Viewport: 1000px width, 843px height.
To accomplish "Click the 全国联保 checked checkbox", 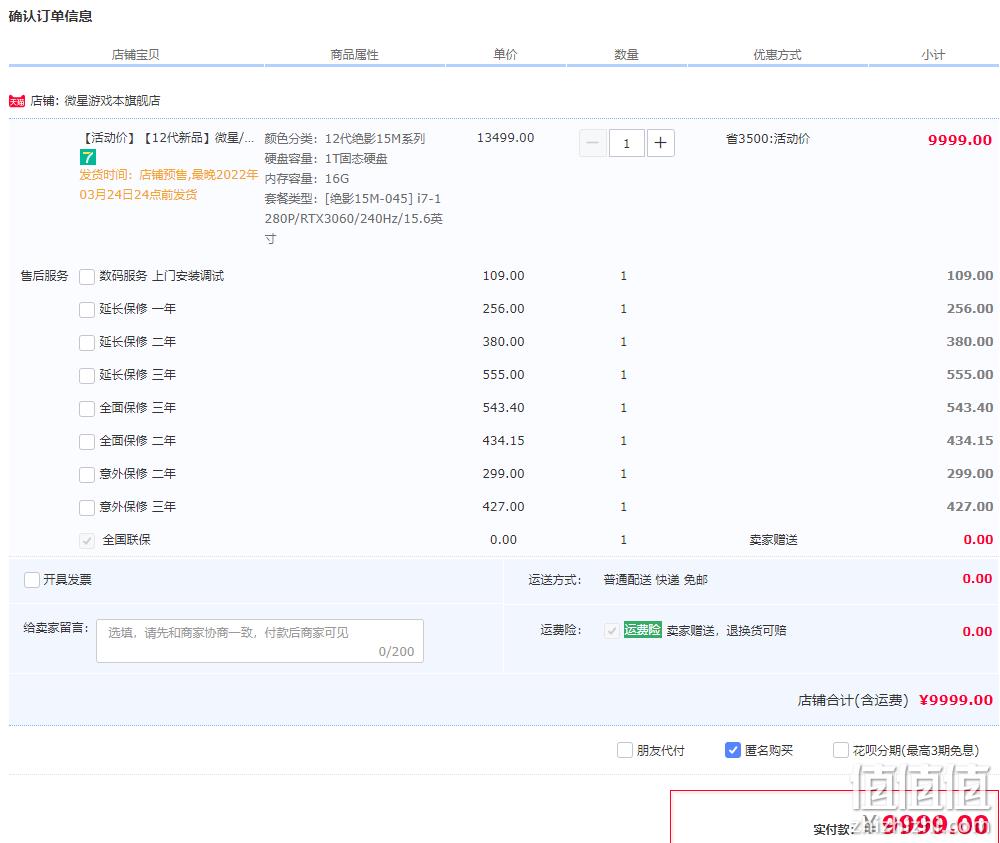I will pos(87,541).
